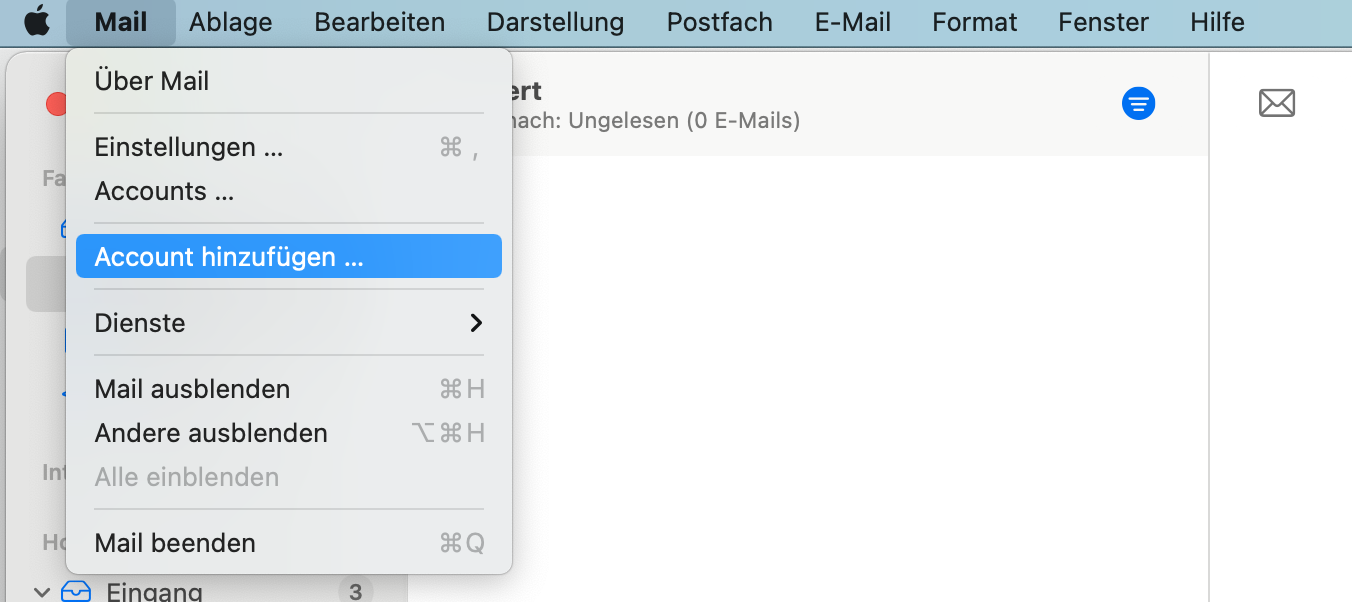Open the Bearbeiten menu
The image size is (1352, 602).
coord(379,22)
